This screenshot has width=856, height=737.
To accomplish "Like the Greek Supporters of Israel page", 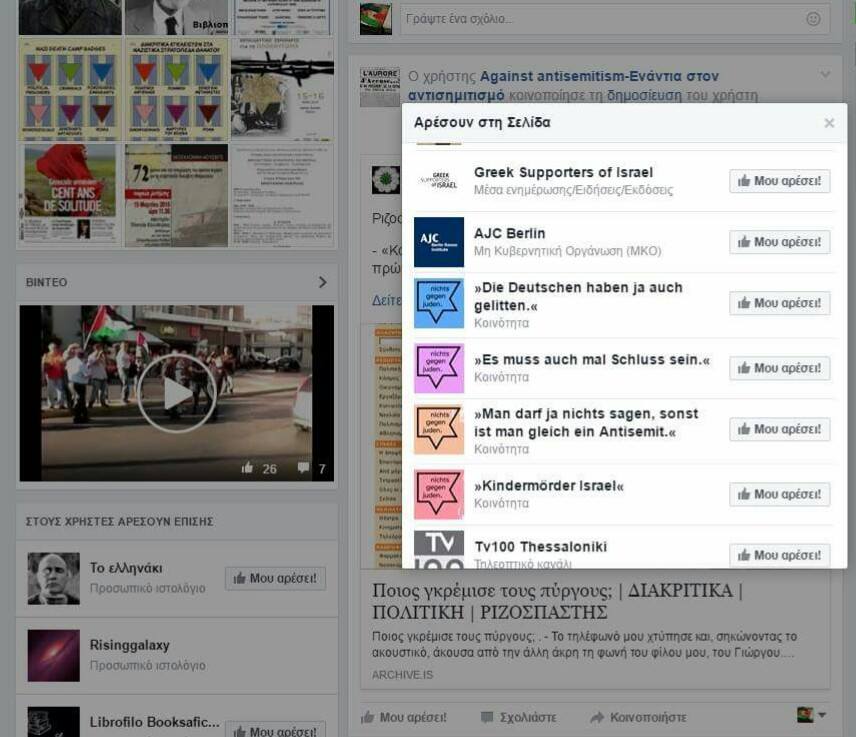I will (780, 181).
